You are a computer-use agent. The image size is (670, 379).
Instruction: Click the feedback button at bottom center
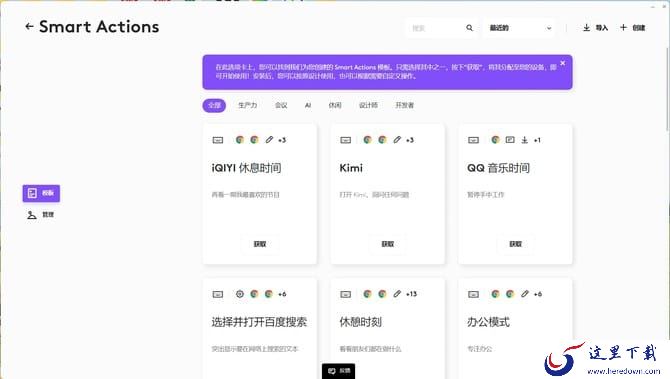click(338, 370)
